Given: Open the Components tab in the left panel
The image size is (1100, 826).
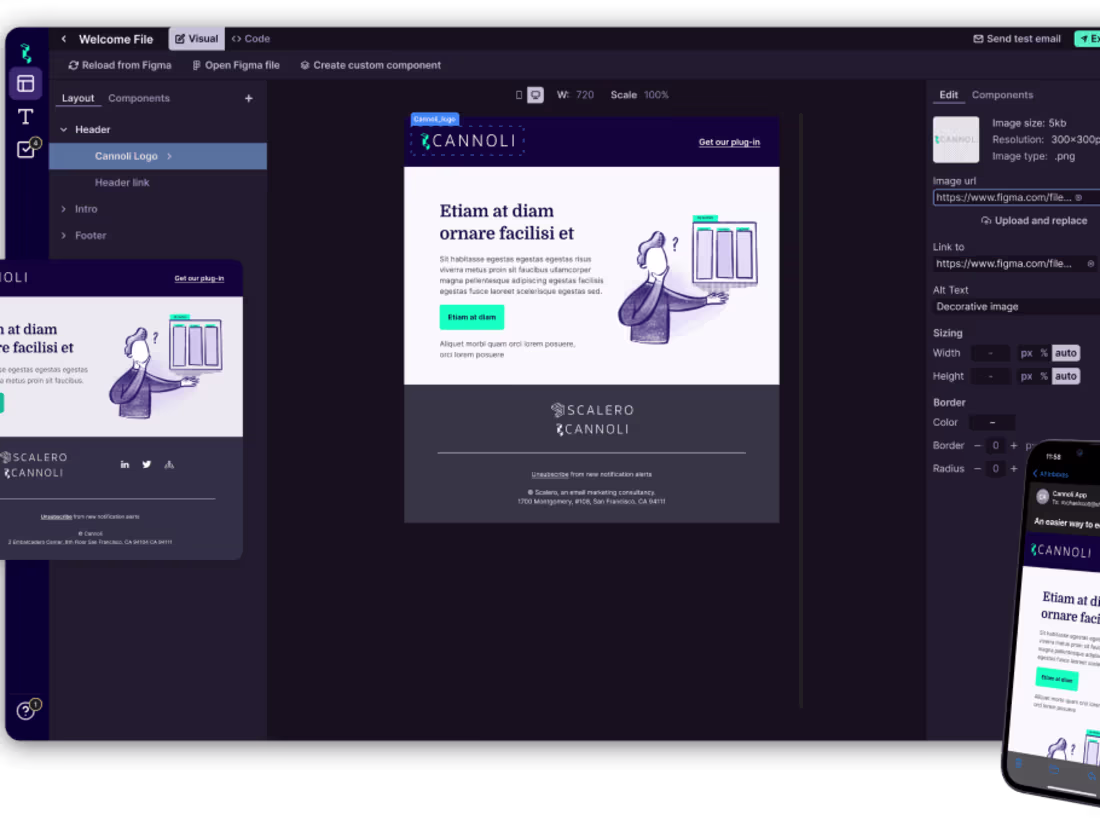Looking at the screenshot, I should [x=139, y=98].
